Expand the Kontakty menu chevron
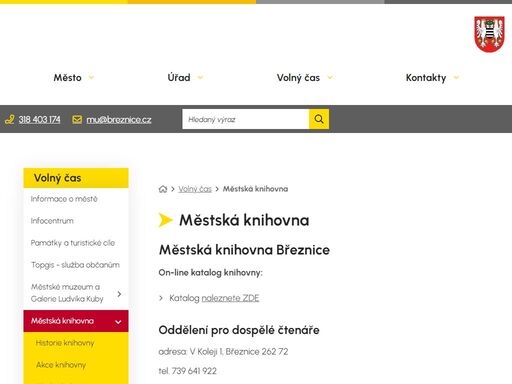Viewport: 512px width, 384px height. tap(456, 78)
